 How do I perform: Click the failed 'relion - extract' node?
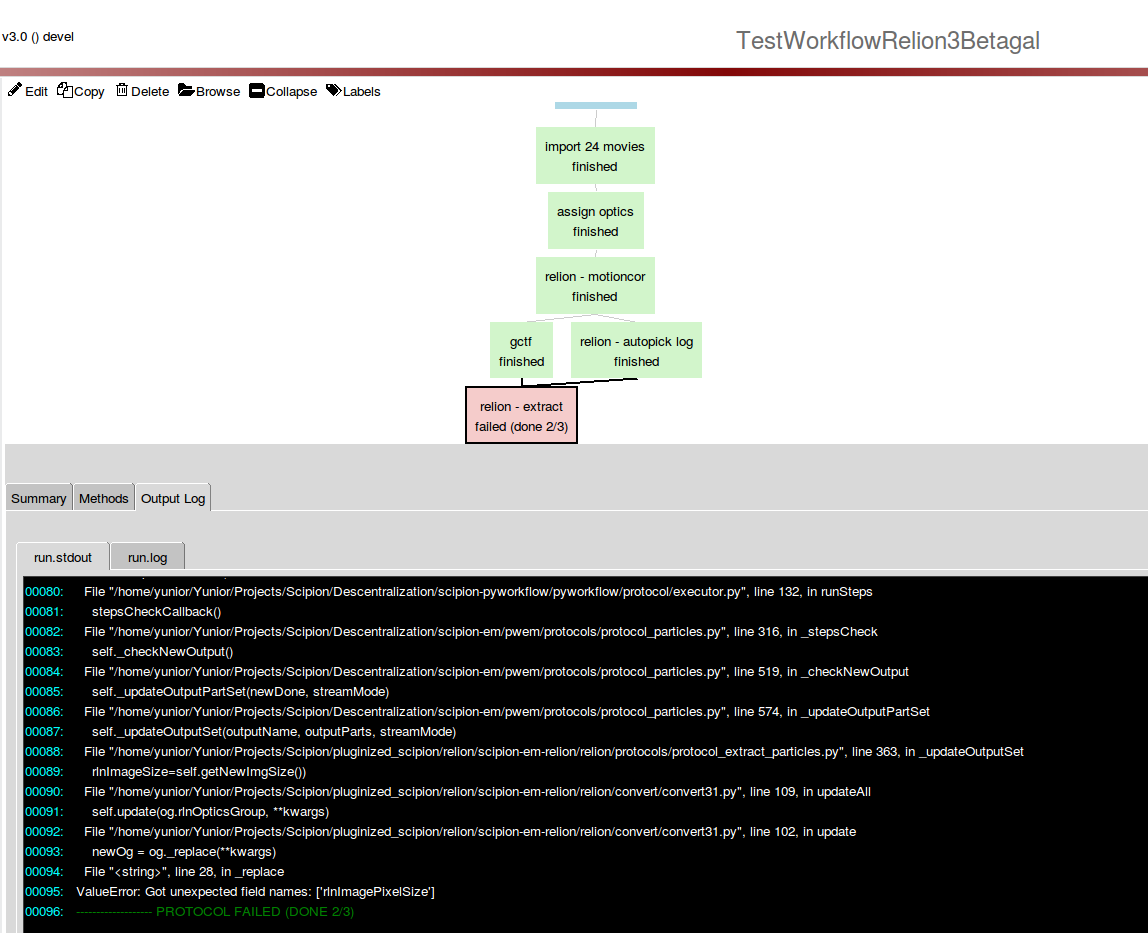click(521, 415)
